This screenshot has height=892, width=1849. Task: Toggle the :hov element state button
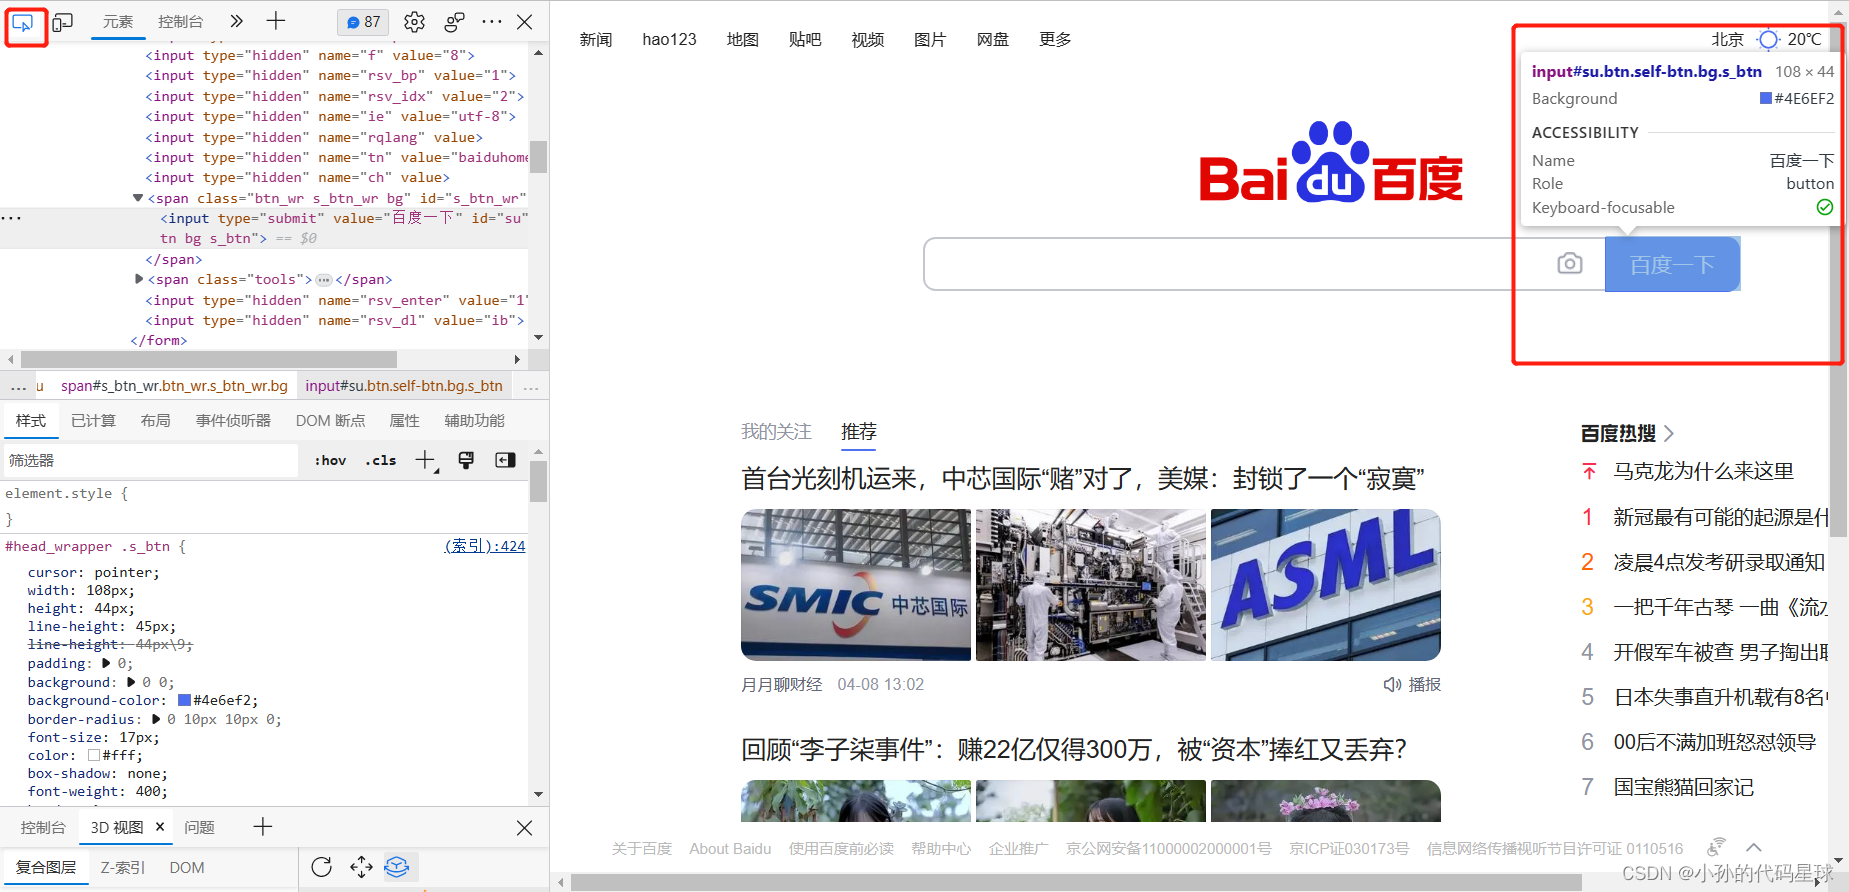tap(330, 461)
